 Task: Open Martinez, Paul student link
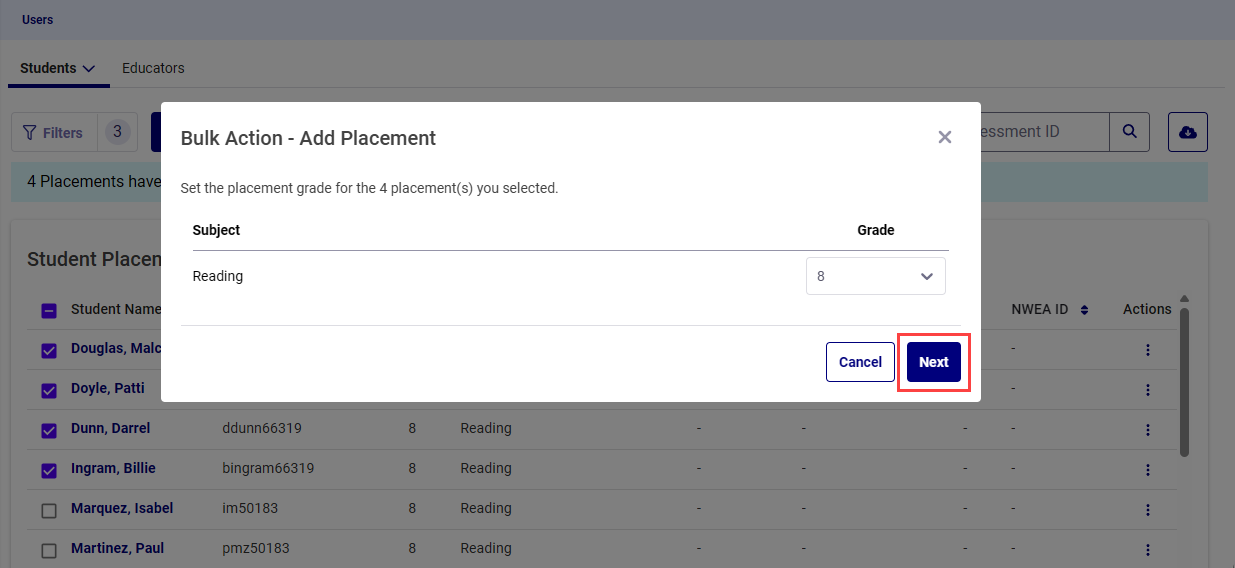point(118,548)
